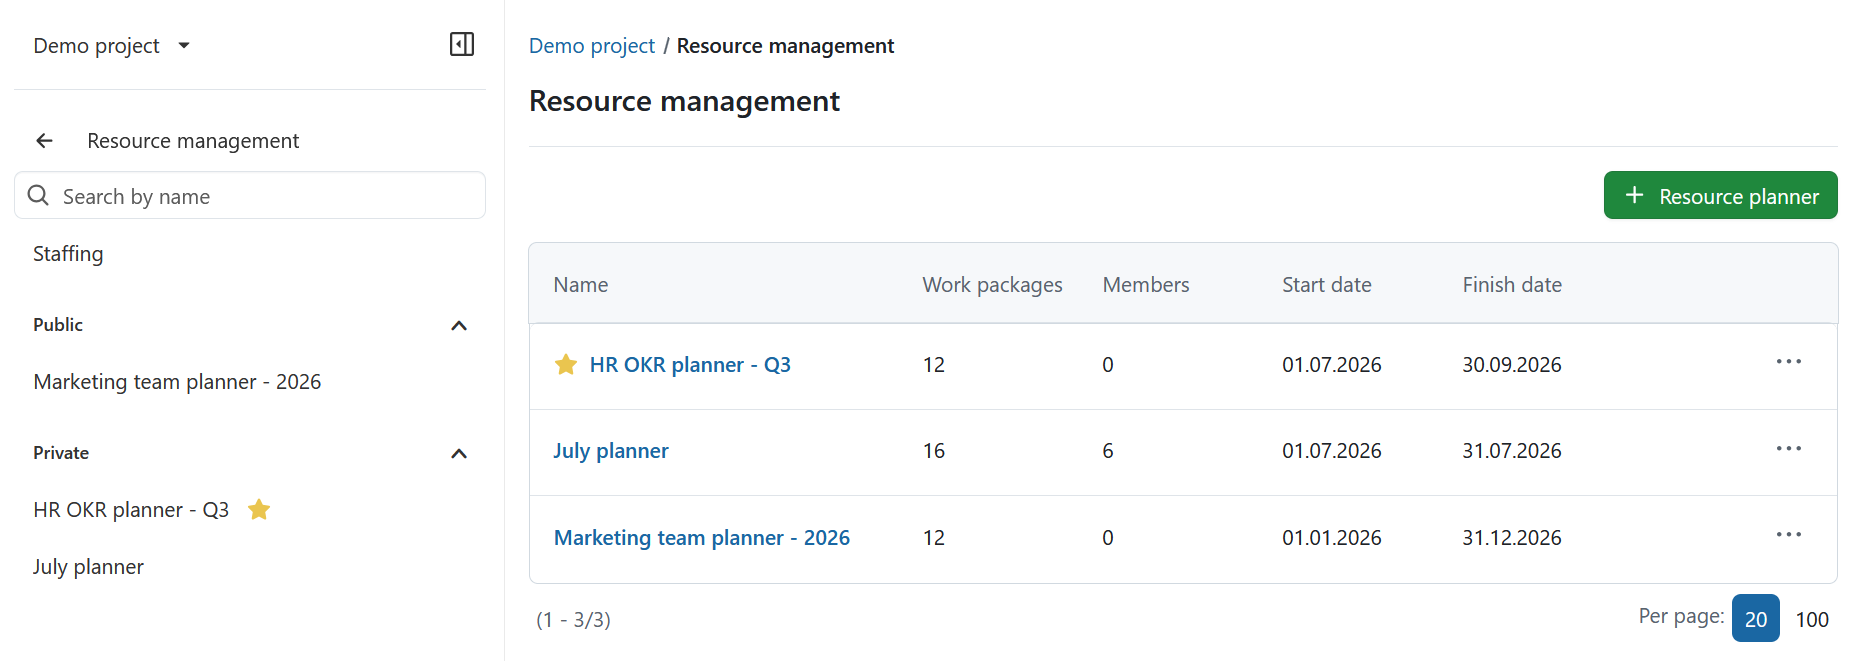Screen dimensions: 1857x661
Task: Click the 01.01.2026 start date
Action: pos(1332,538)
